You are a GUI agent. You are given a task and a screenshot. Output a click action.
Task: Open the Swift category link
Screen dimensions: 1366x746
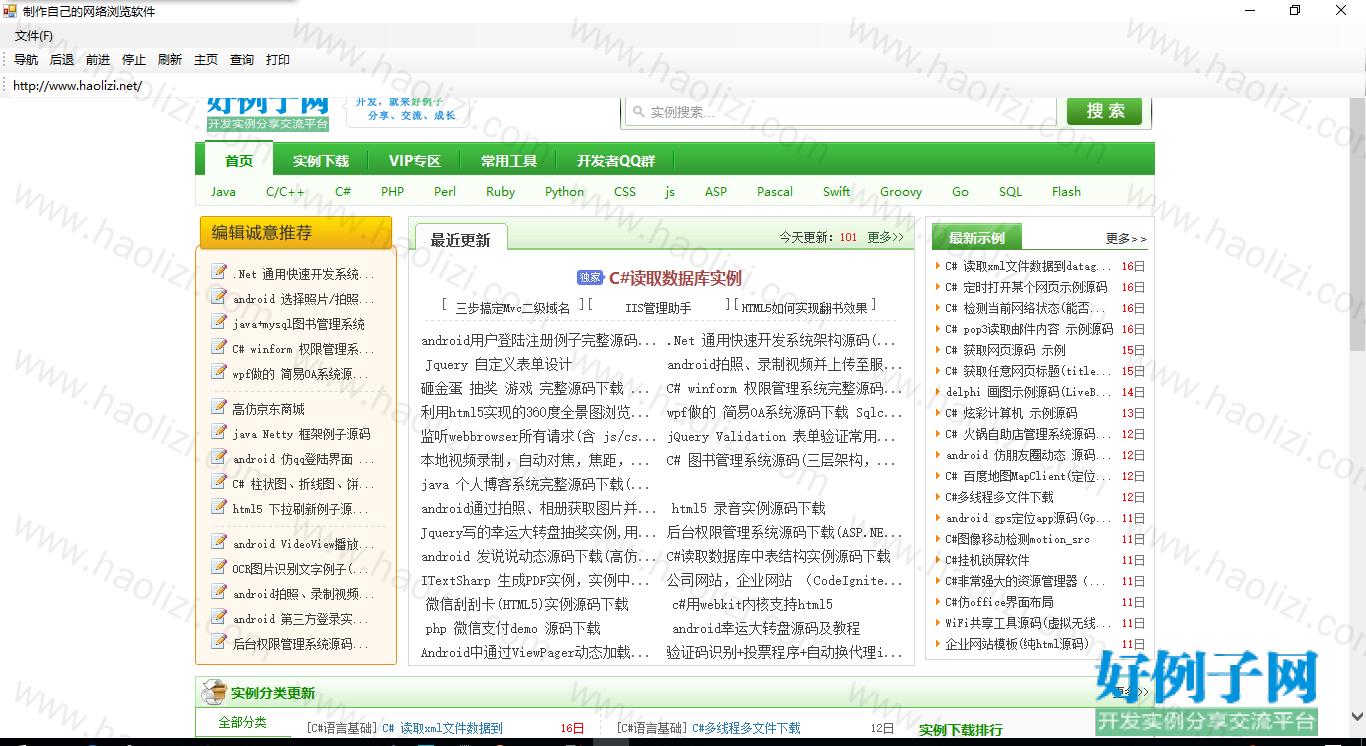click(836, 192)
